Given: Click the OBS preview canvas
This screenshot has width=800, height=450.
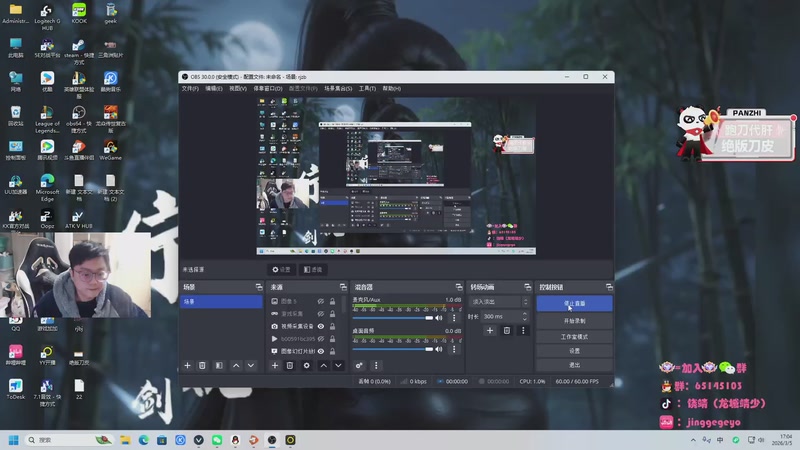Looking at the screenshot, I should [396, 176].
